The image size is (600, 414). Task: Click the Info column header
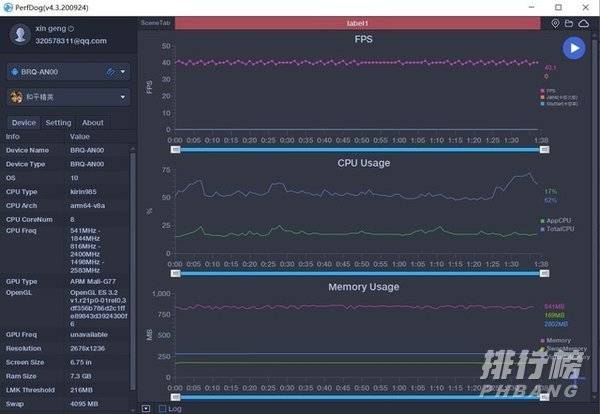(13, 137)
